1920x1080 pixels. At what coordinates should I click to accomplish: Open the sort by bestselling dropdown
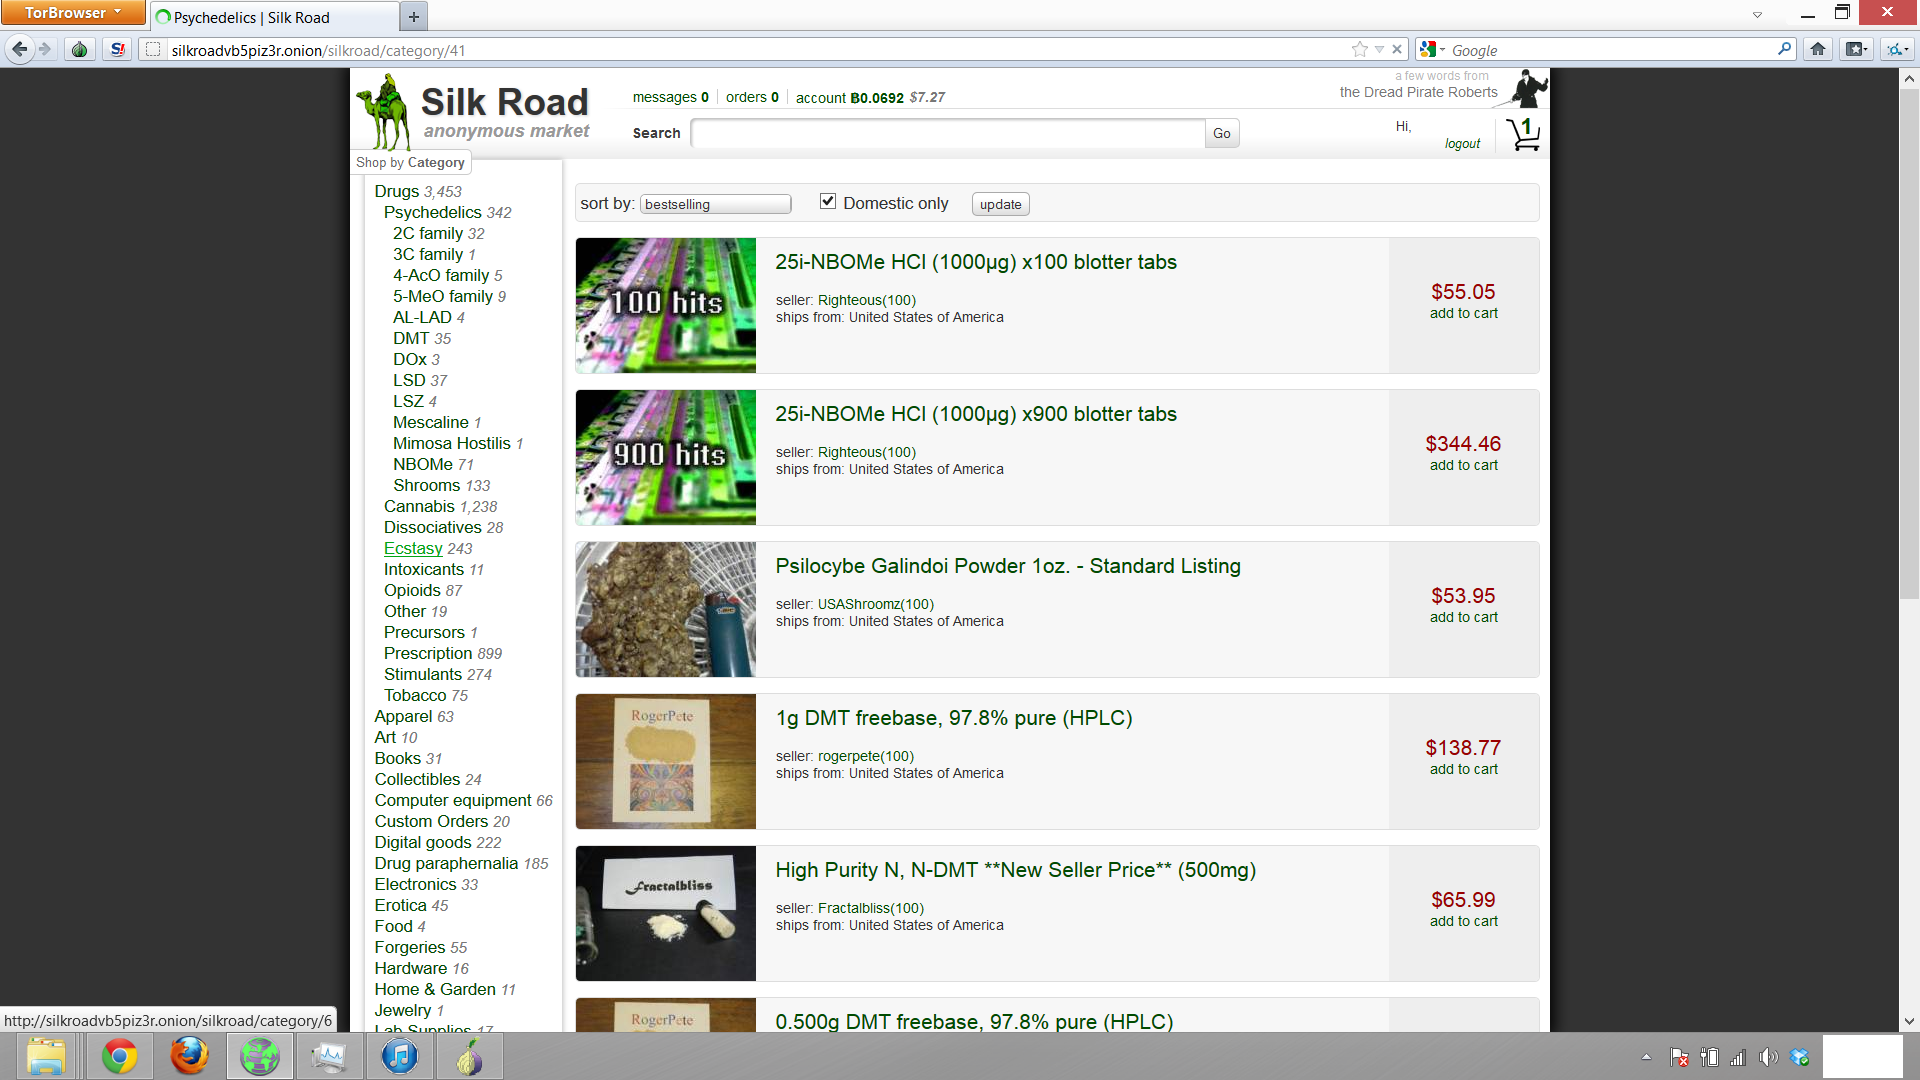coord(716,204)
